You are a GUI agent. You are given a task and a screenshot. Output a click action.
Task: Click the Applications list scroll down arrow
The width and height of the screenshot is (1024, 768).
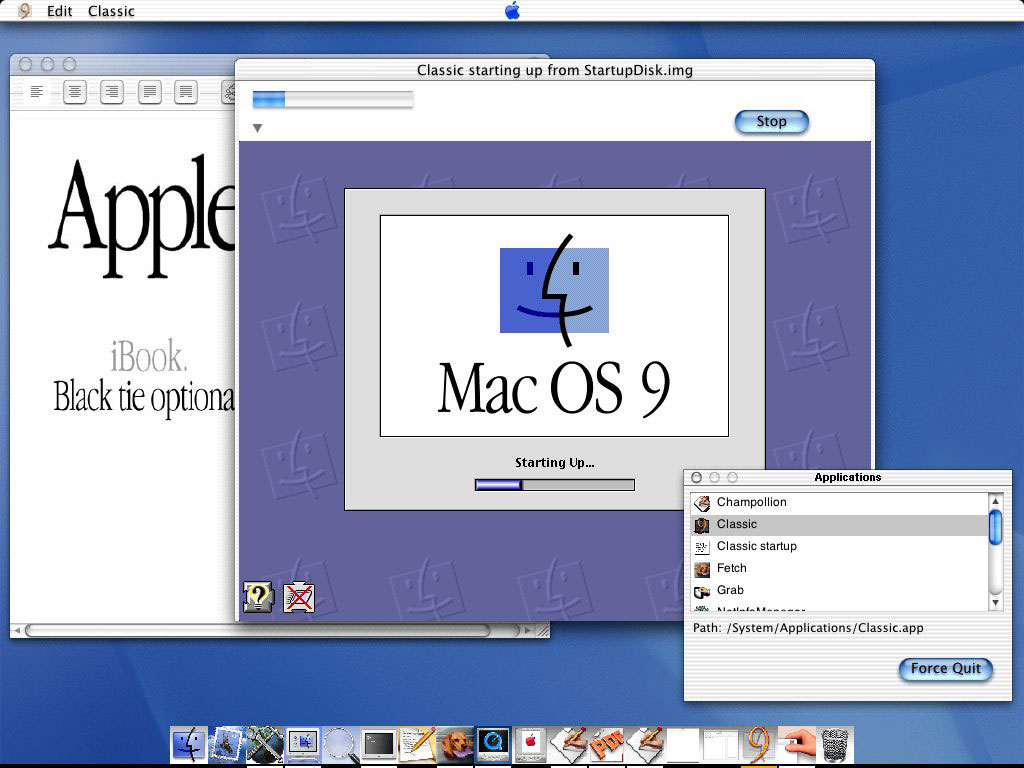pos(995,602)
